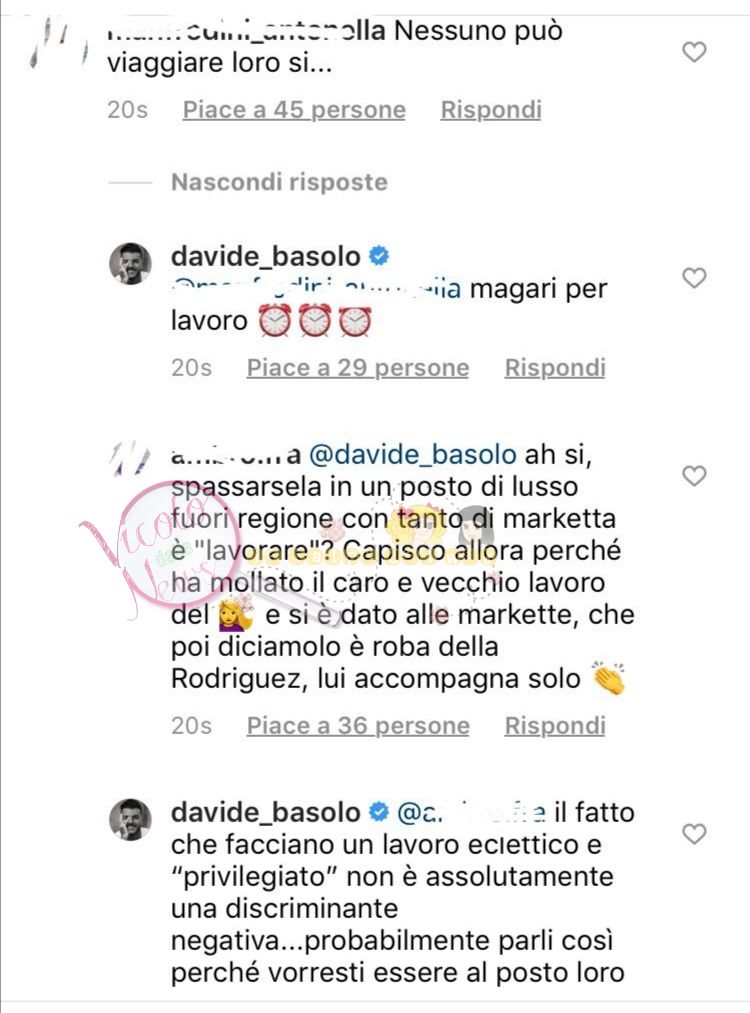Image resolution: width=750 pixels, height=1013 pixels.
Task: Tap the verified badge on 'lavoro eclettico' reply
Action: pos(379,812)
